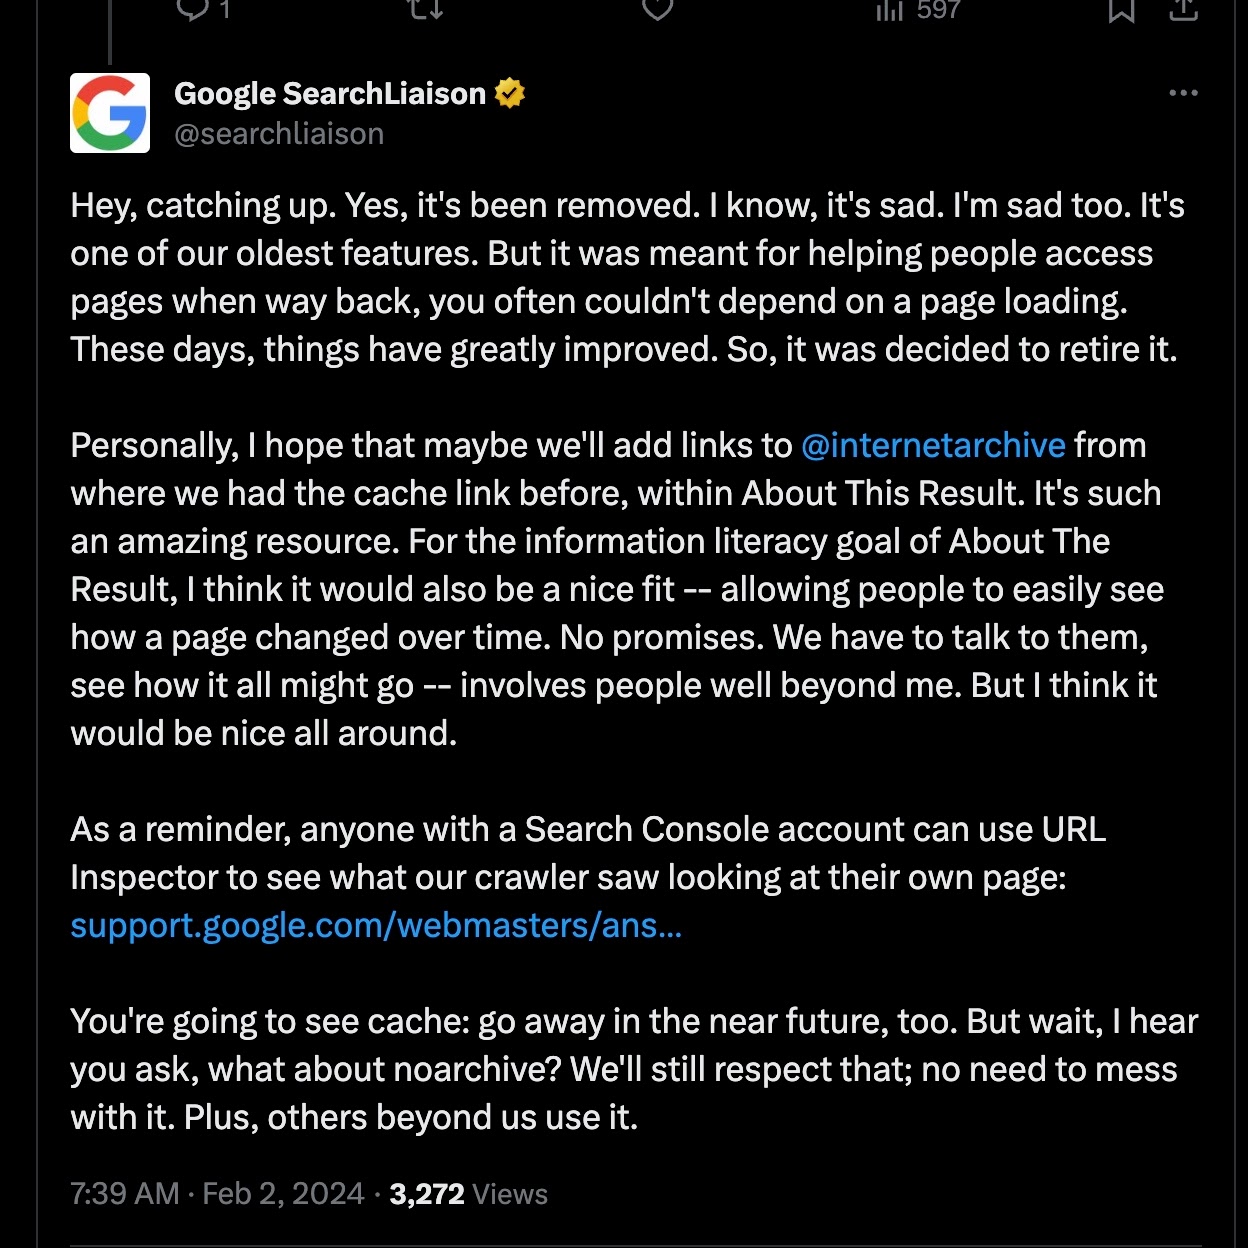1248x1248 pixels.
Task: Click the 7:39 AM Feb 2, 2024 timestamp
Action: (217, 1194)
